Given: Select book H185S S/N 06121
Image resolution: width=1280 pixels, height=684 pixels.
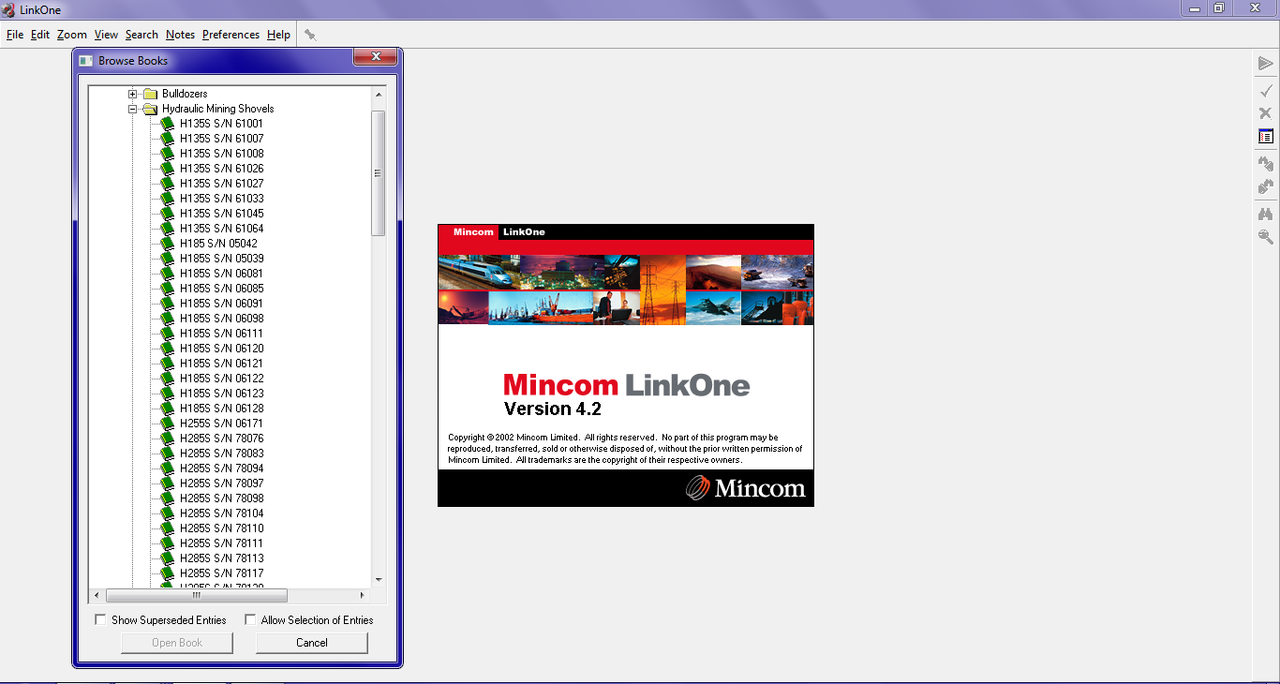Looking at the screenshot, I should tap(221, 364).
